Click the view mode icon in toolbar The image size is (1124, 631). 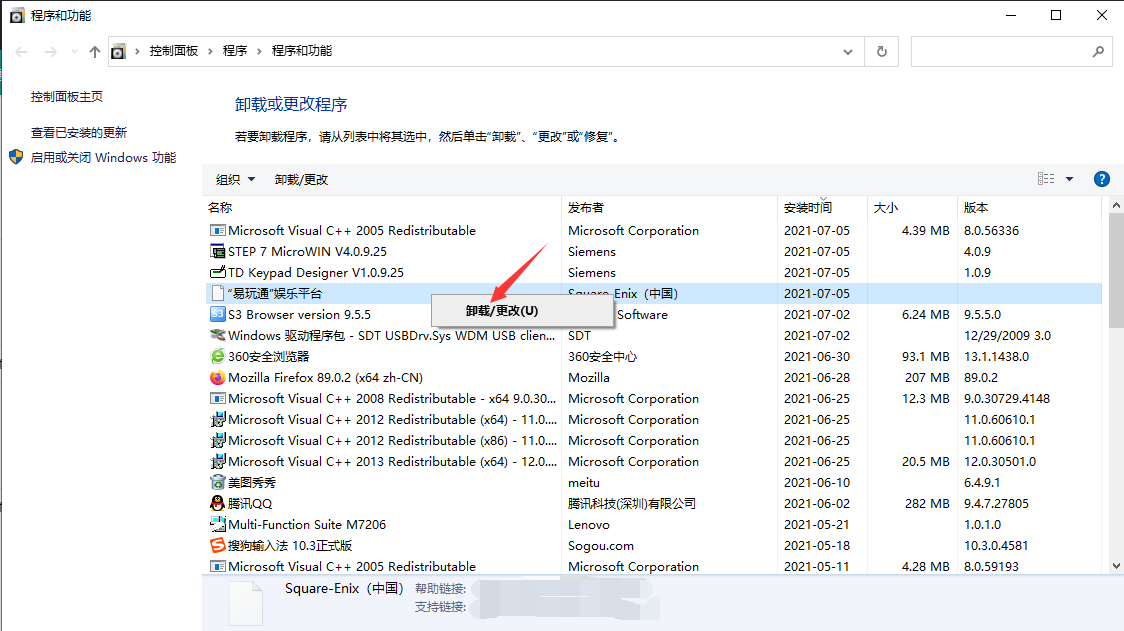click(x=1046, y=179)
